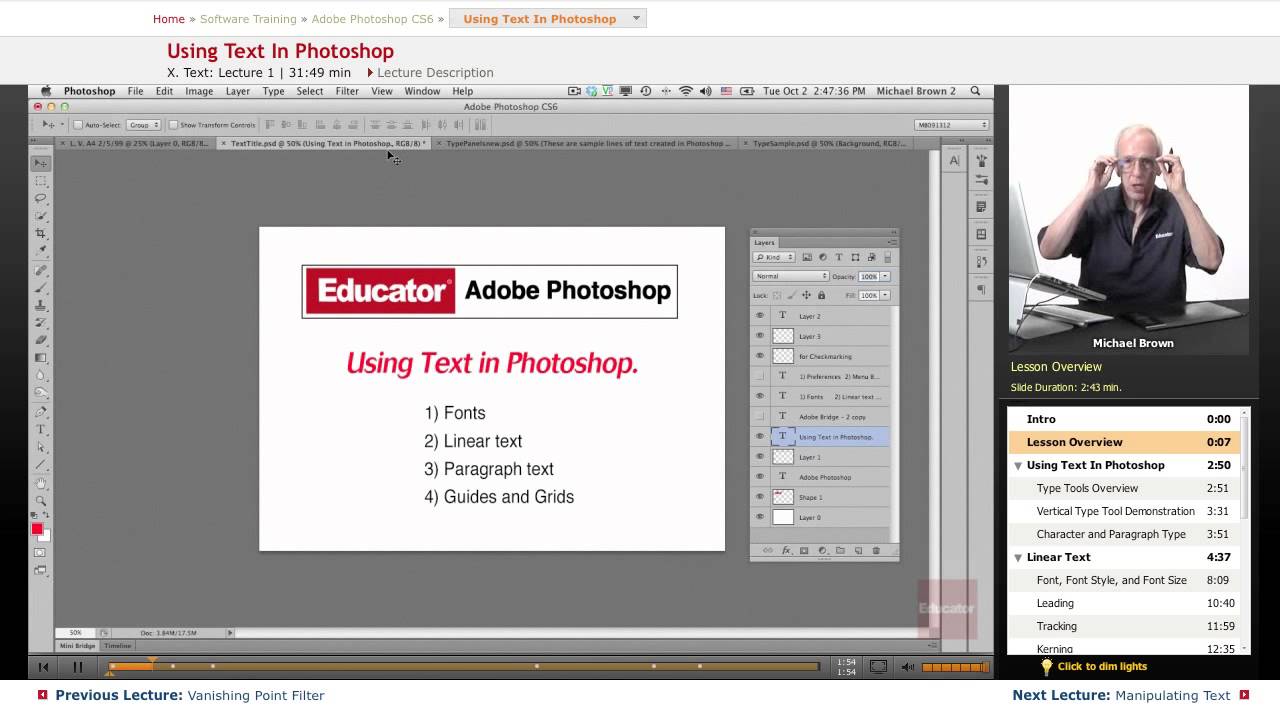Hide Layer 0 visibility eye
The width and height of the screenshot is (1280, 720).
point(760,517)
